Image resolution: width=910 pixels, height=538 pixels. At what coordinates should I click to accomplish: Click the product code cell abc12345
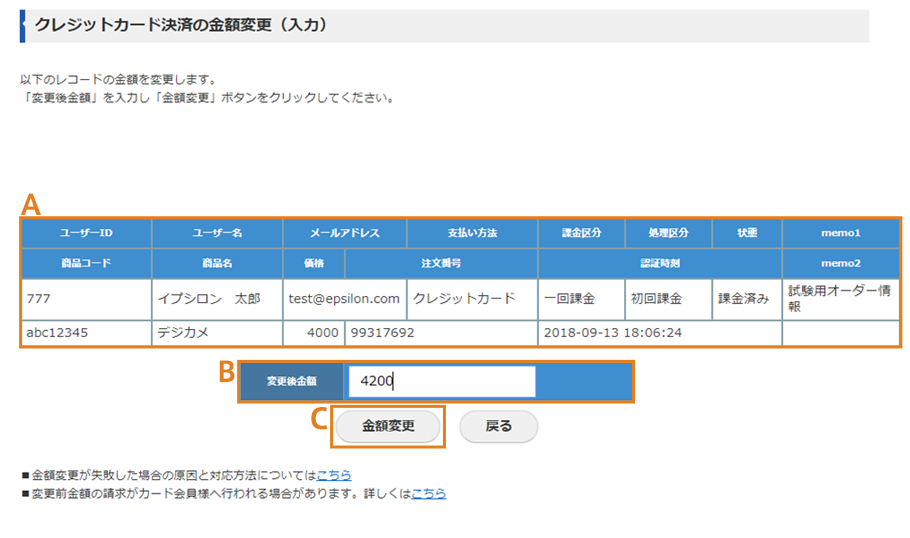coord(86,333)
